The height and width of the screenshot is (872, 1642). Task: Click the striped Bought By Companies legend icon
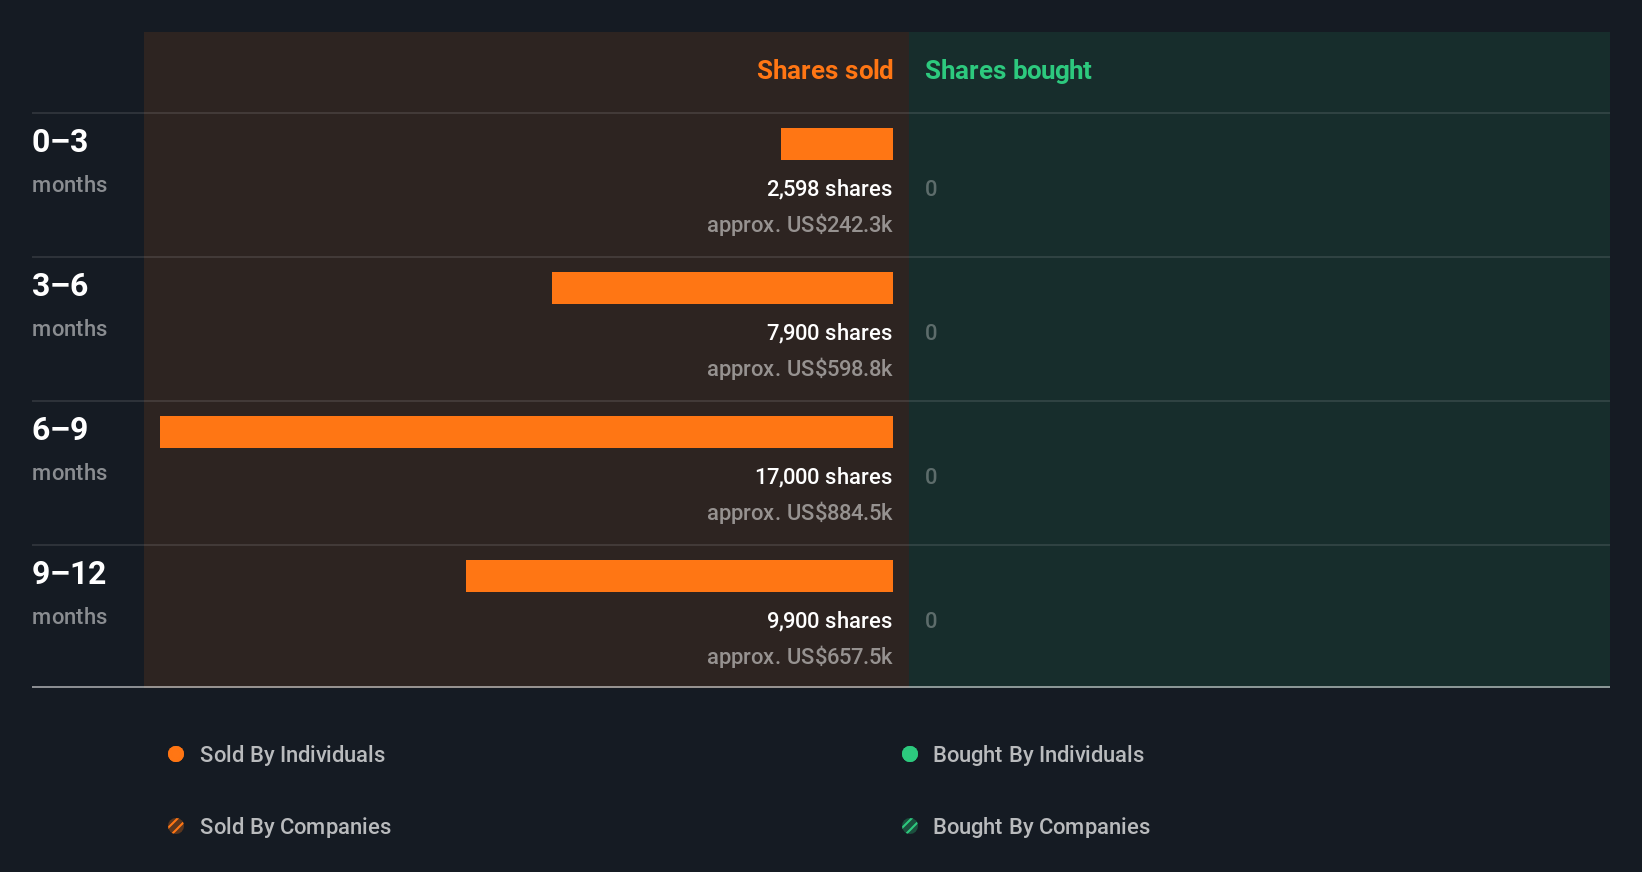910,826
